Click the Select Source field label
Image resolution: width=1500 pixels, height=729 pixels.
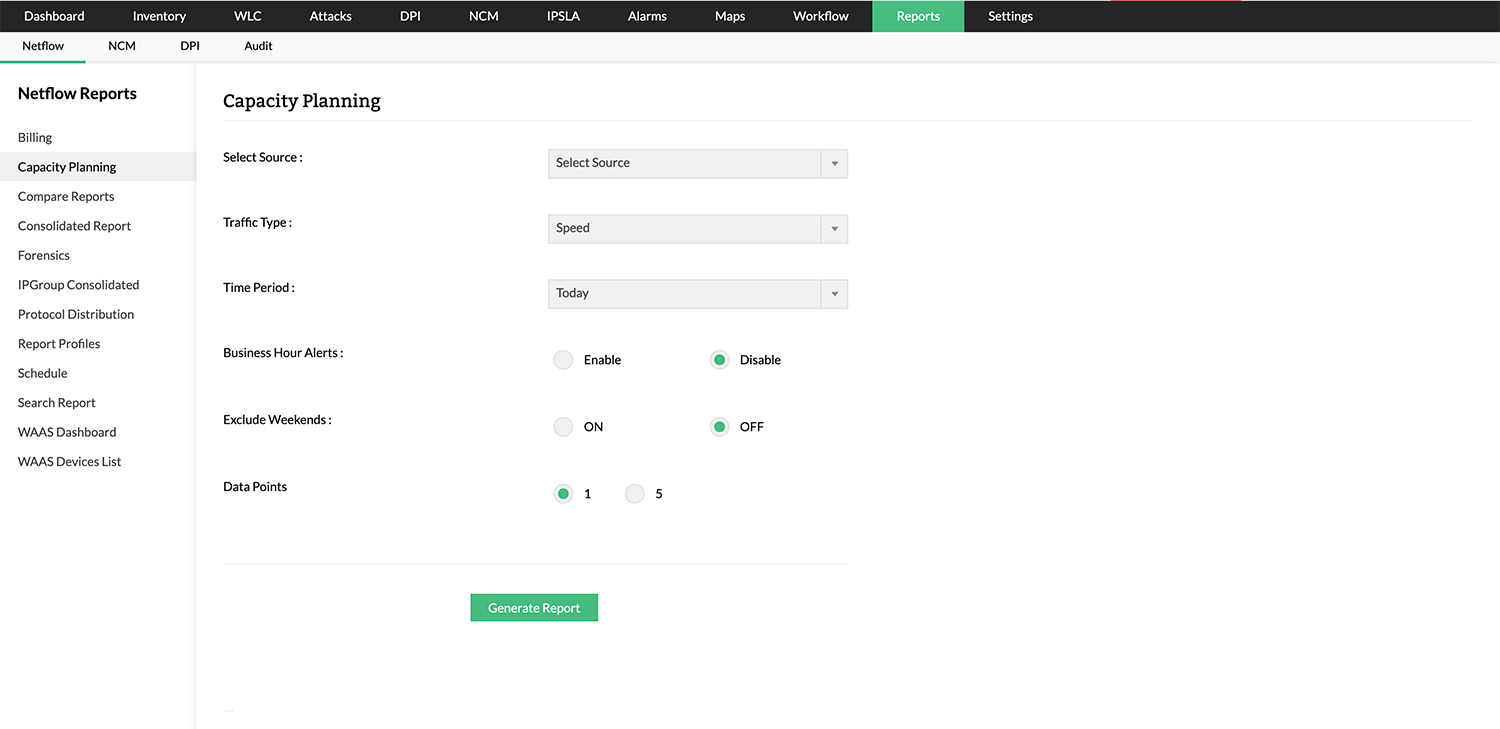[x=263, y=158]
